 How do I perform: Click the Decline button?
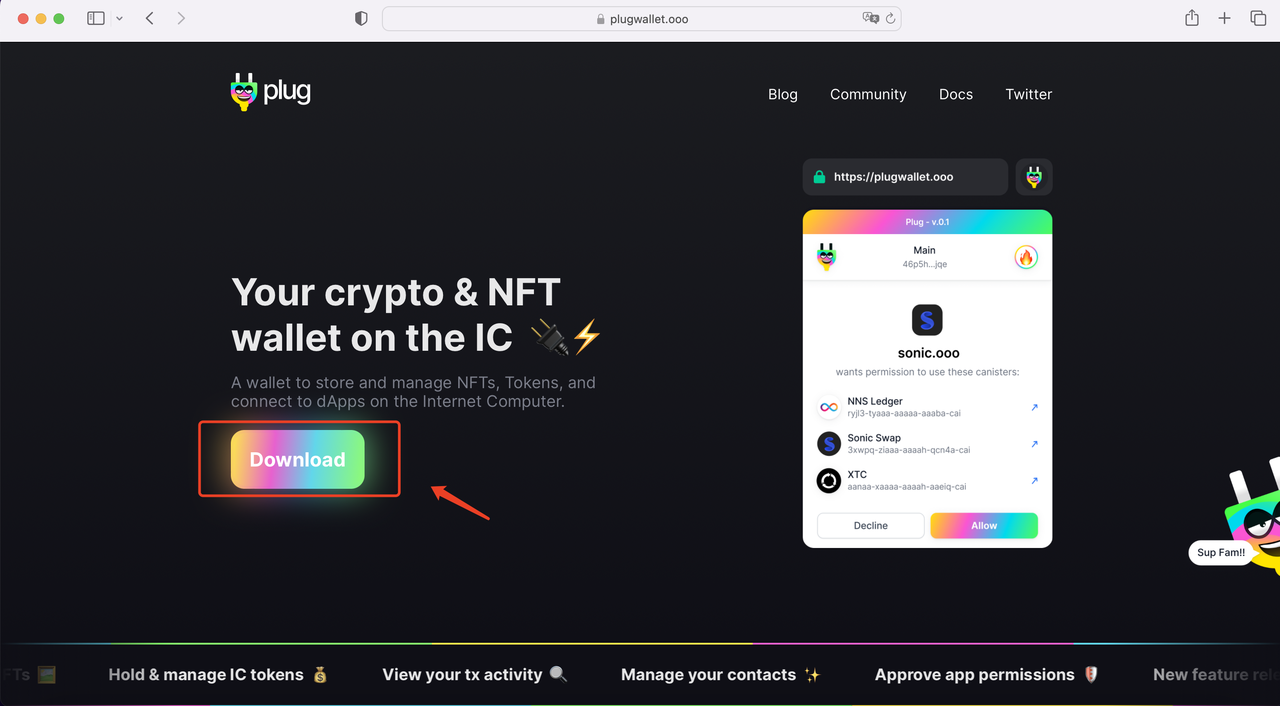click(871, 525)
